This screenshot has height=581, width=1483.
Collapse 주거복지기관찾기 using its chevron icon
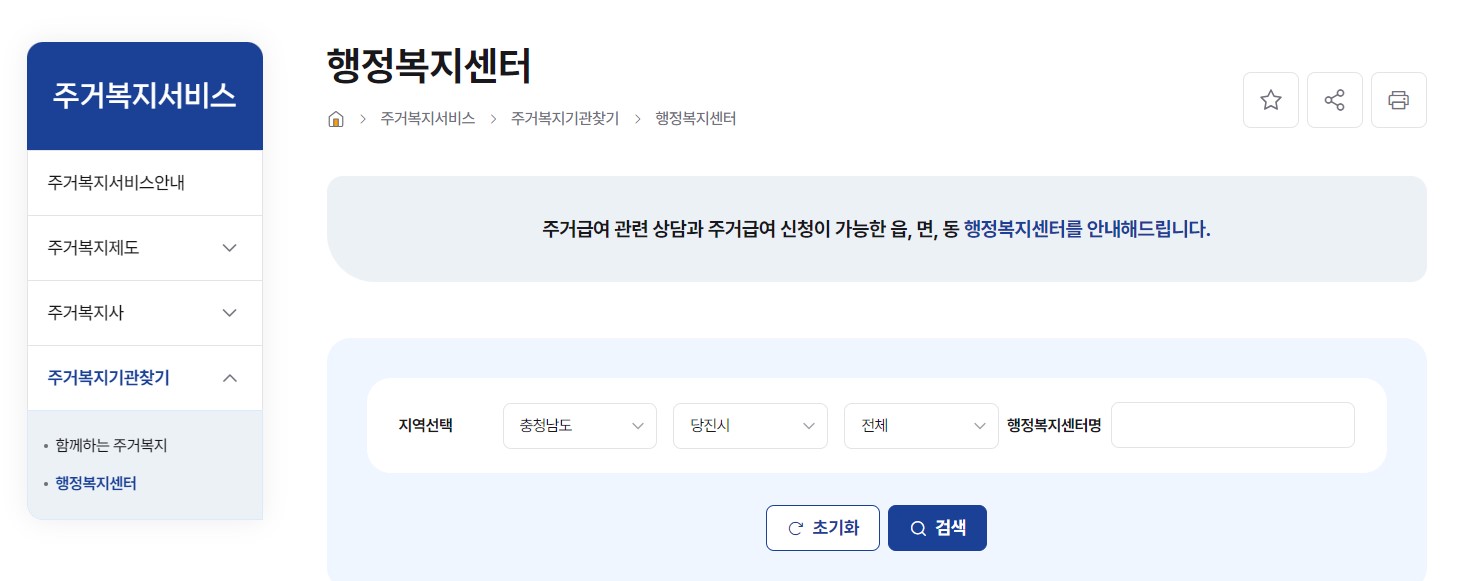(230, 378)
